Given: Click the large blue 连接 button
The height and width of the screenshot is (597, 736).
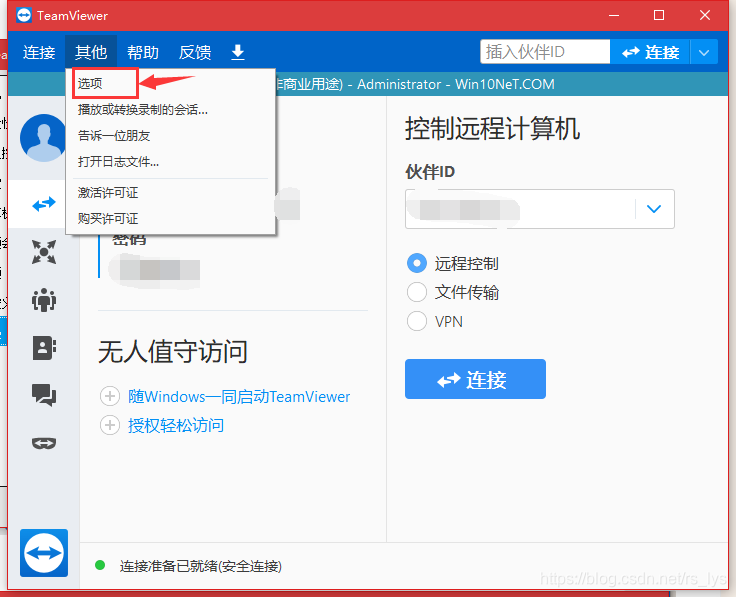Looking at the screenshot, I should tap(475, 379).
